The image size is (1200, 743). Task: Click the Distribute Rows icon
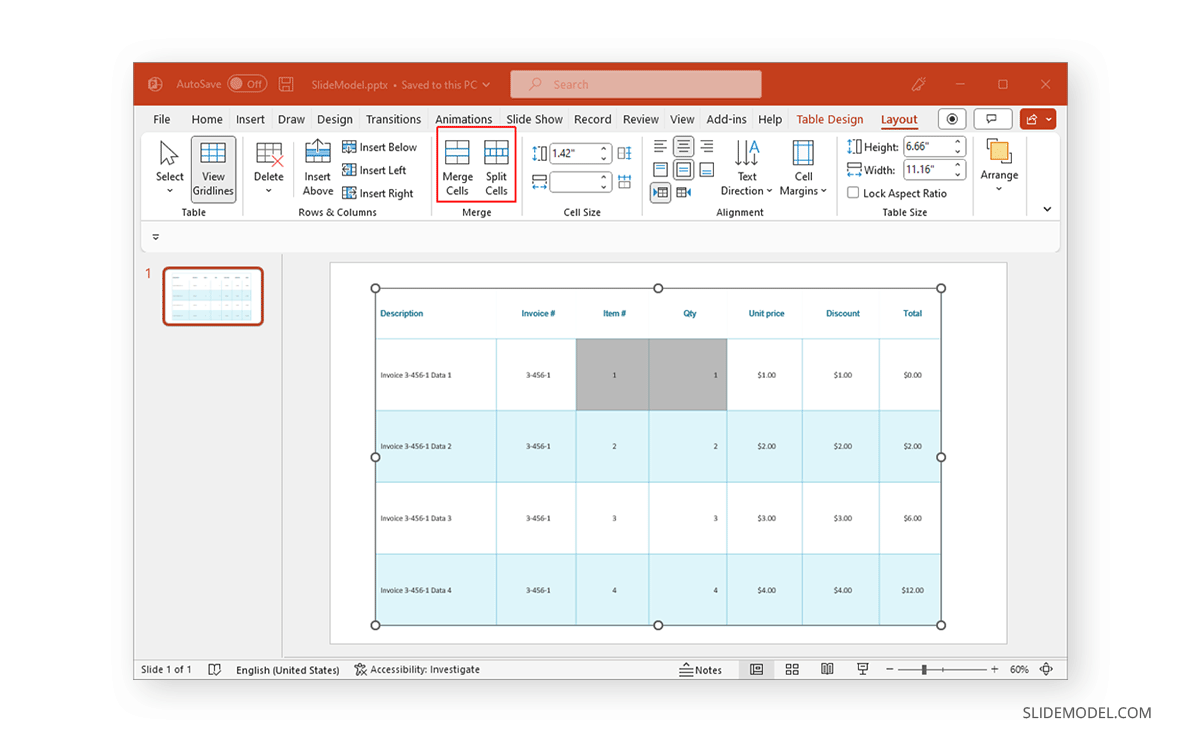(625, 153)
